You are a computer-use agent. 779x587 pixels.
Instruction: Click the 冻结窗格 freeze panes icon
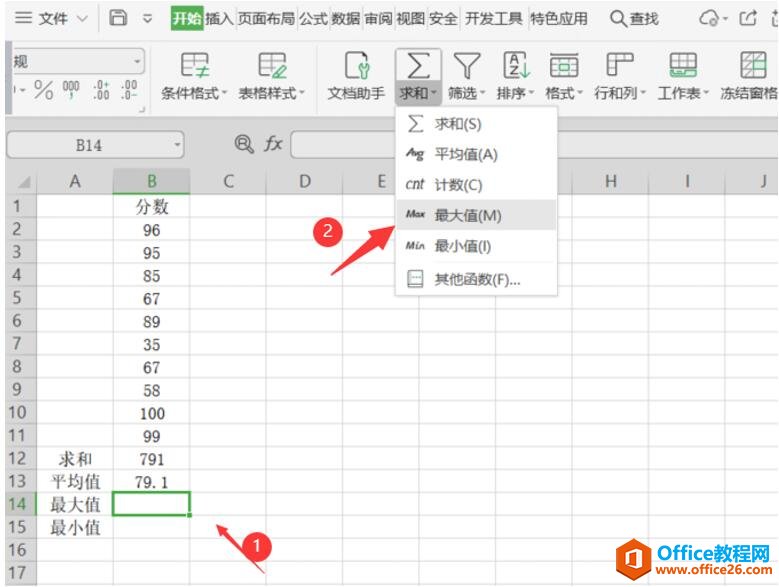coord(753,65)
